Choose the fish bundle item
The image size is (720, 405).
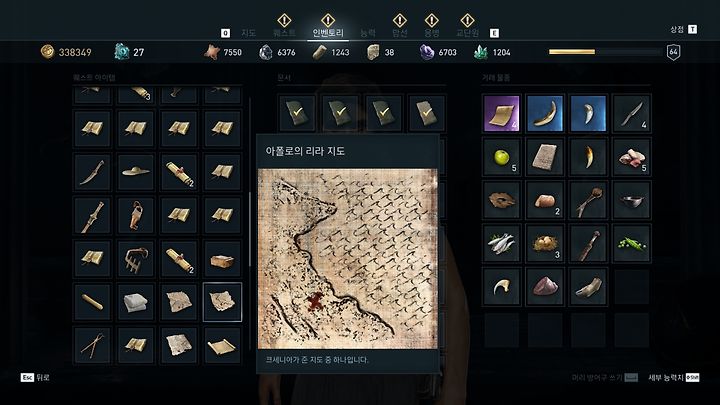coord(501,244)
